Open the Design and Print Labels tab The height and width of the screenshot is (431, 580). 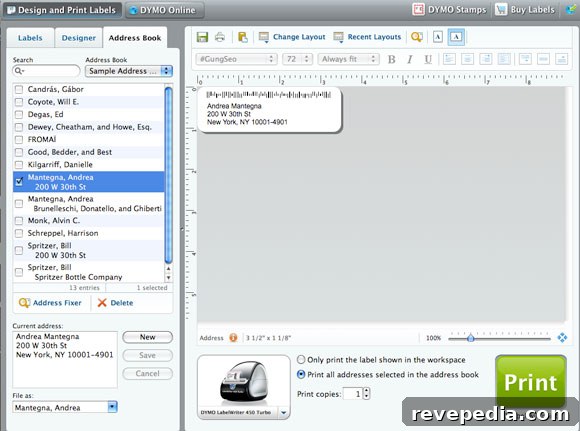[x=62, y=10]
